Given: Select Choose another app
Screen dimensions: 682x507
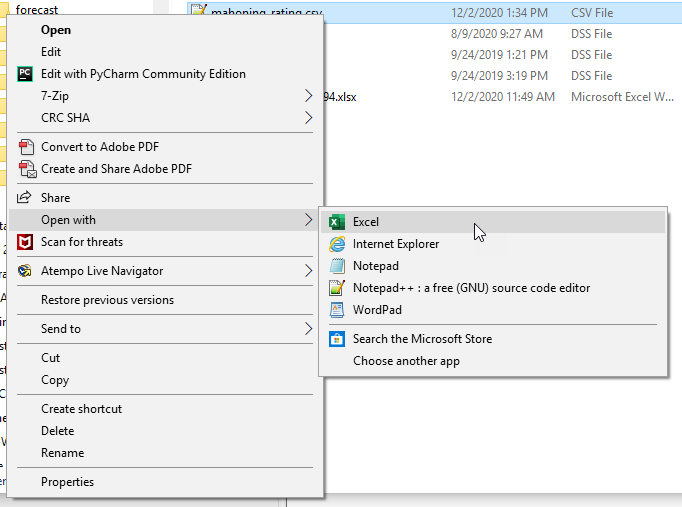Looking at the screenshot, I should point(493,361).
